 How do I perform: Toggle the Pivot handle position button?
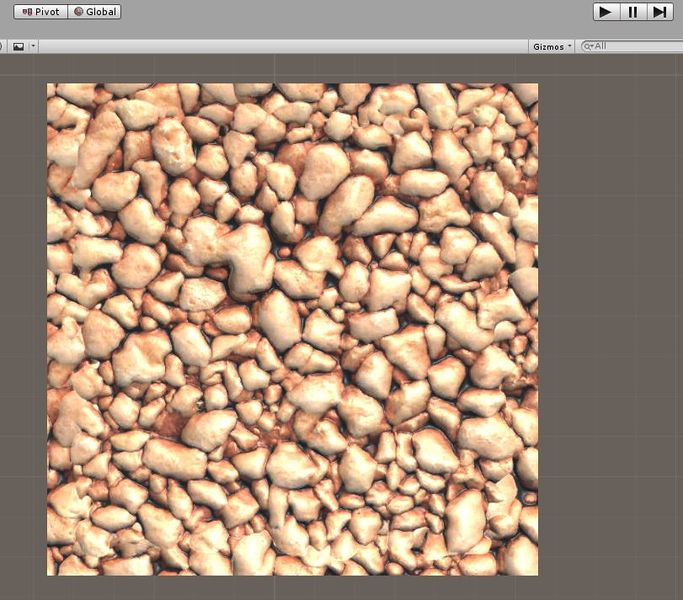click(41, 12)
